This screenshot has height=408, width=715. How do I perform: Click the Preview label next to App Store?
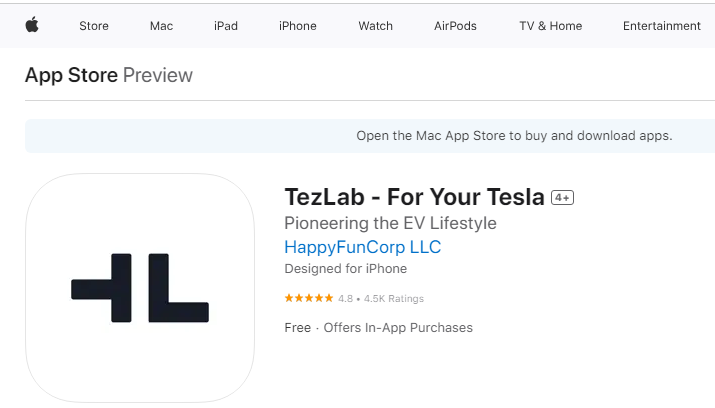(x=158, y=75)
